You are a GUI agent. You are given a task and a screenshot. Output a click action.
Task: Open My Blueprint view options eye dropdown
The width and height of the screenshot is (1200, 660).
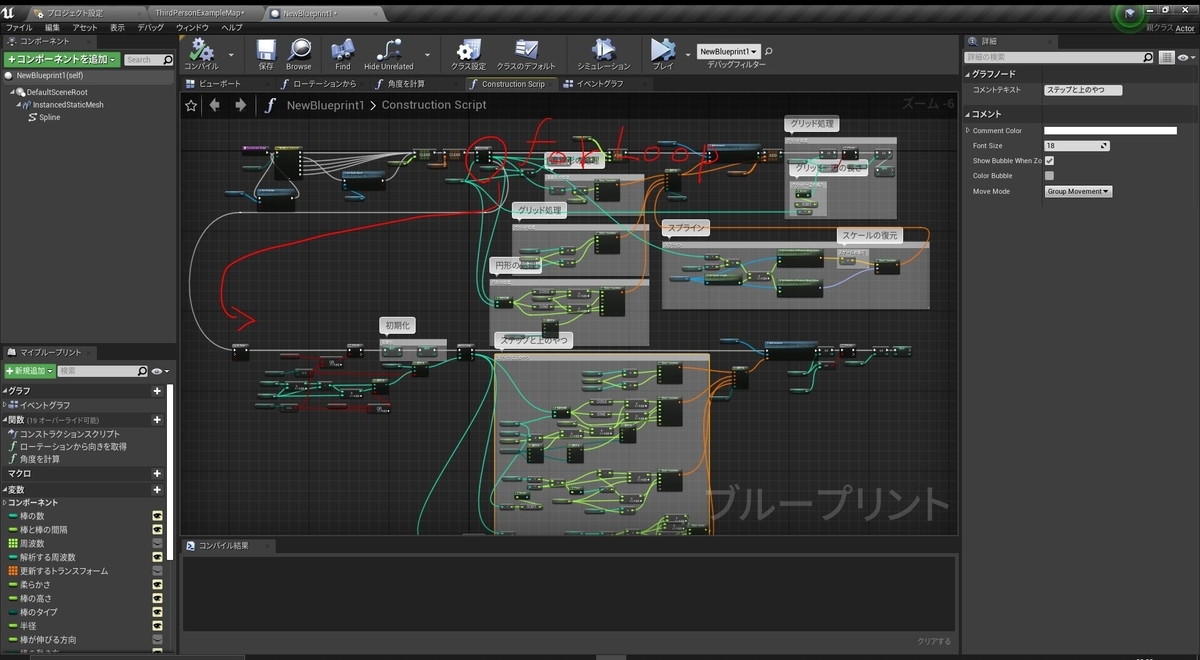click(160, 371)
